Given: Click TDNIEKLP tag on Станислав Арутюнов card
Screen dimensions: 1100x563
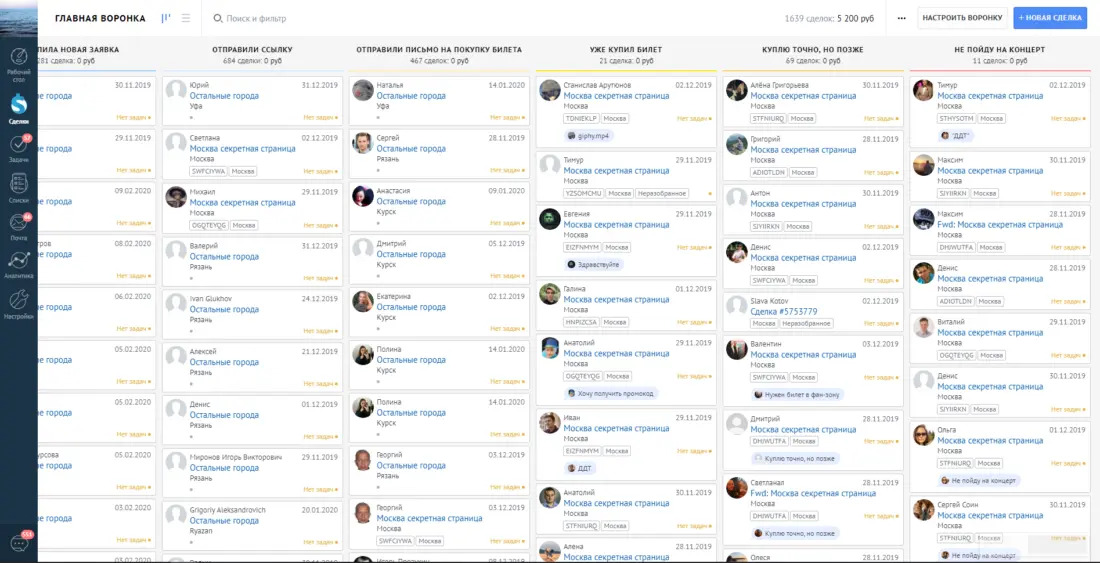Looking at the screenshot, I should point(581,118).
